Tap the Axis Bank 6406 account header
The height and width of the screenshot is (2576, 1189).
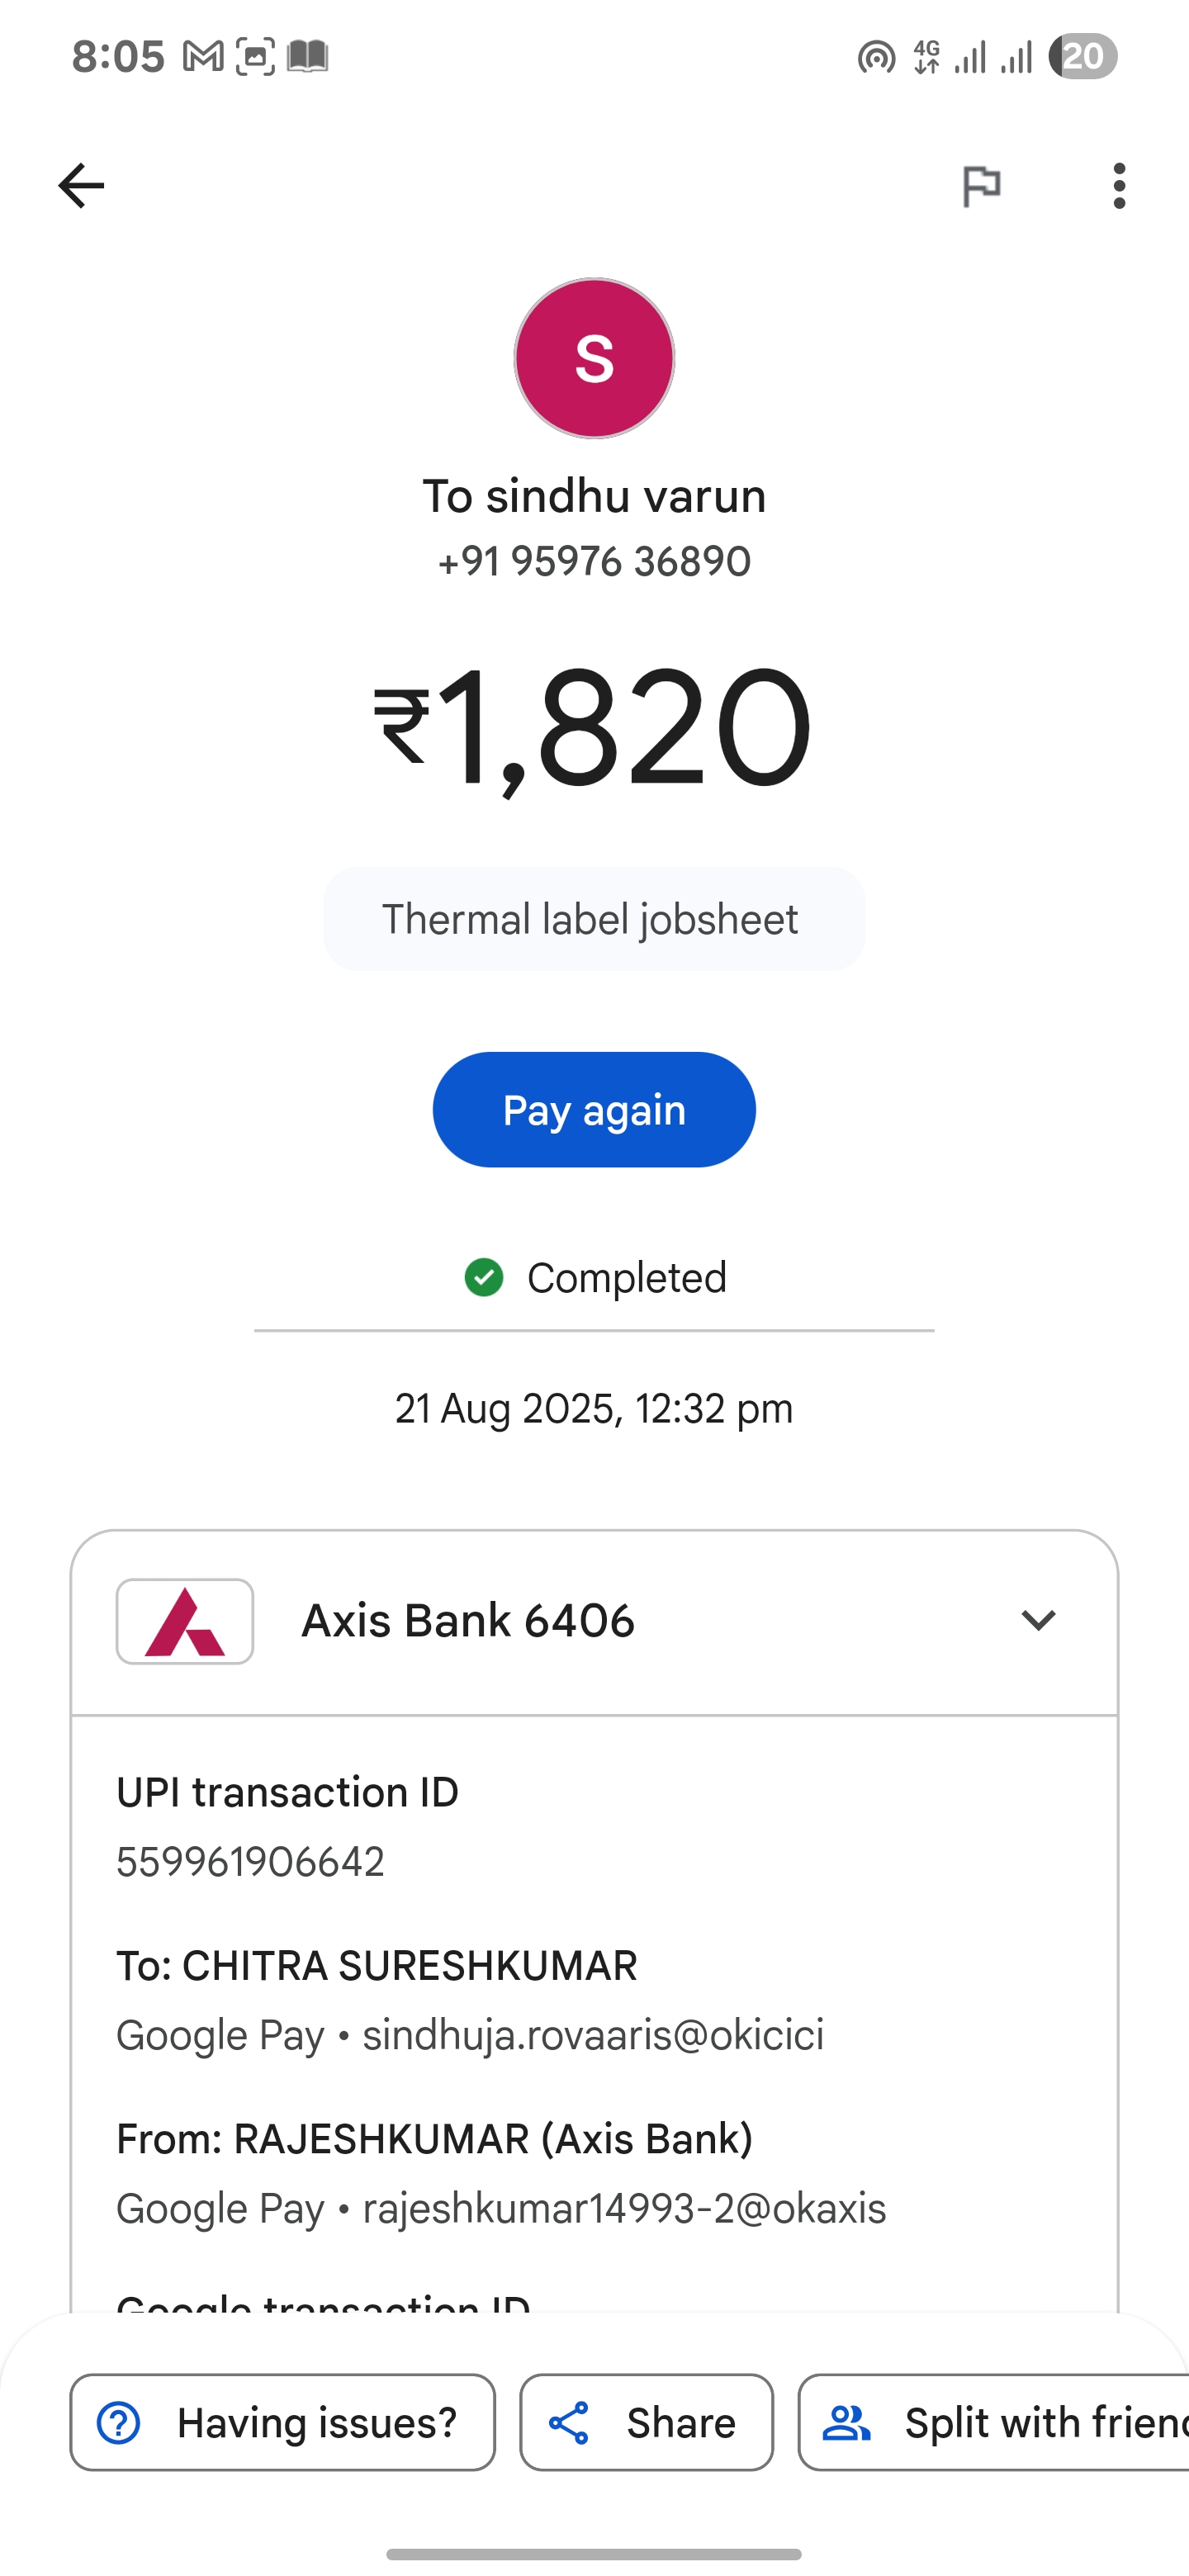click(594, 1621)
